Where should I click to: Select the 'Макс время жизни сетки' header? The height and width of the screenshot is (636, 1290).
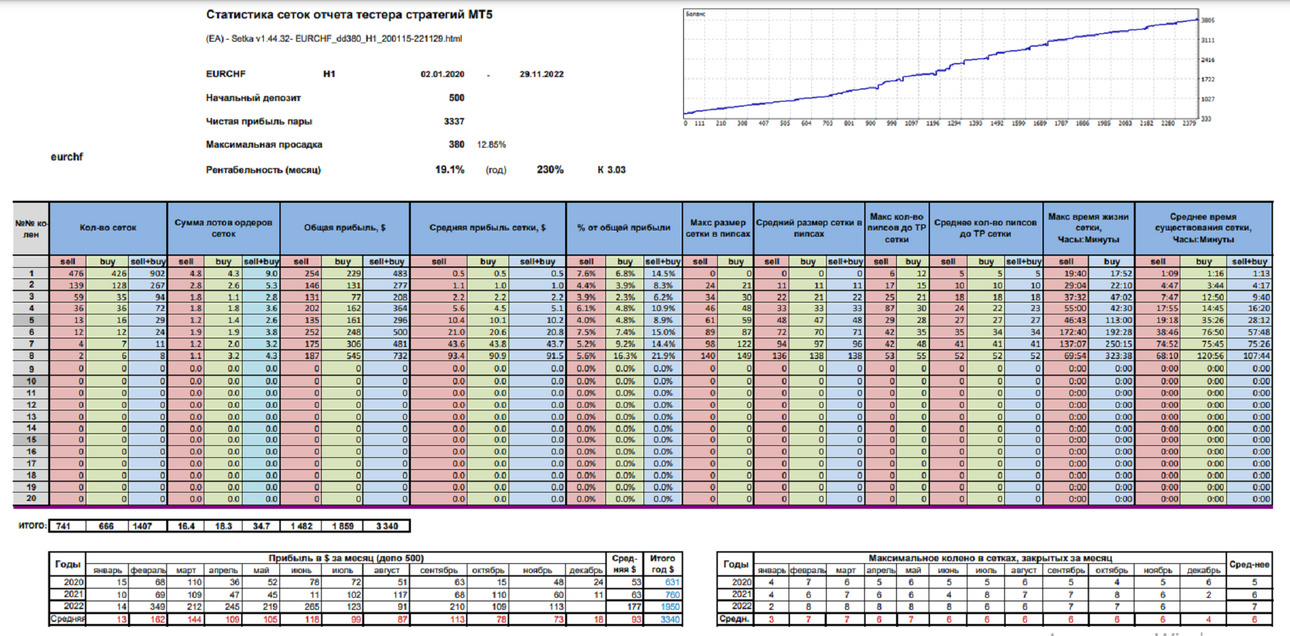1088,228
